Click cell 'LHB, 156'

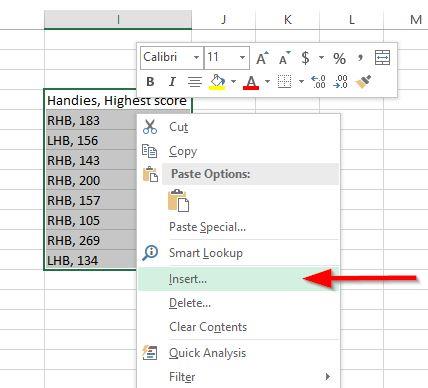click(91, 140)
